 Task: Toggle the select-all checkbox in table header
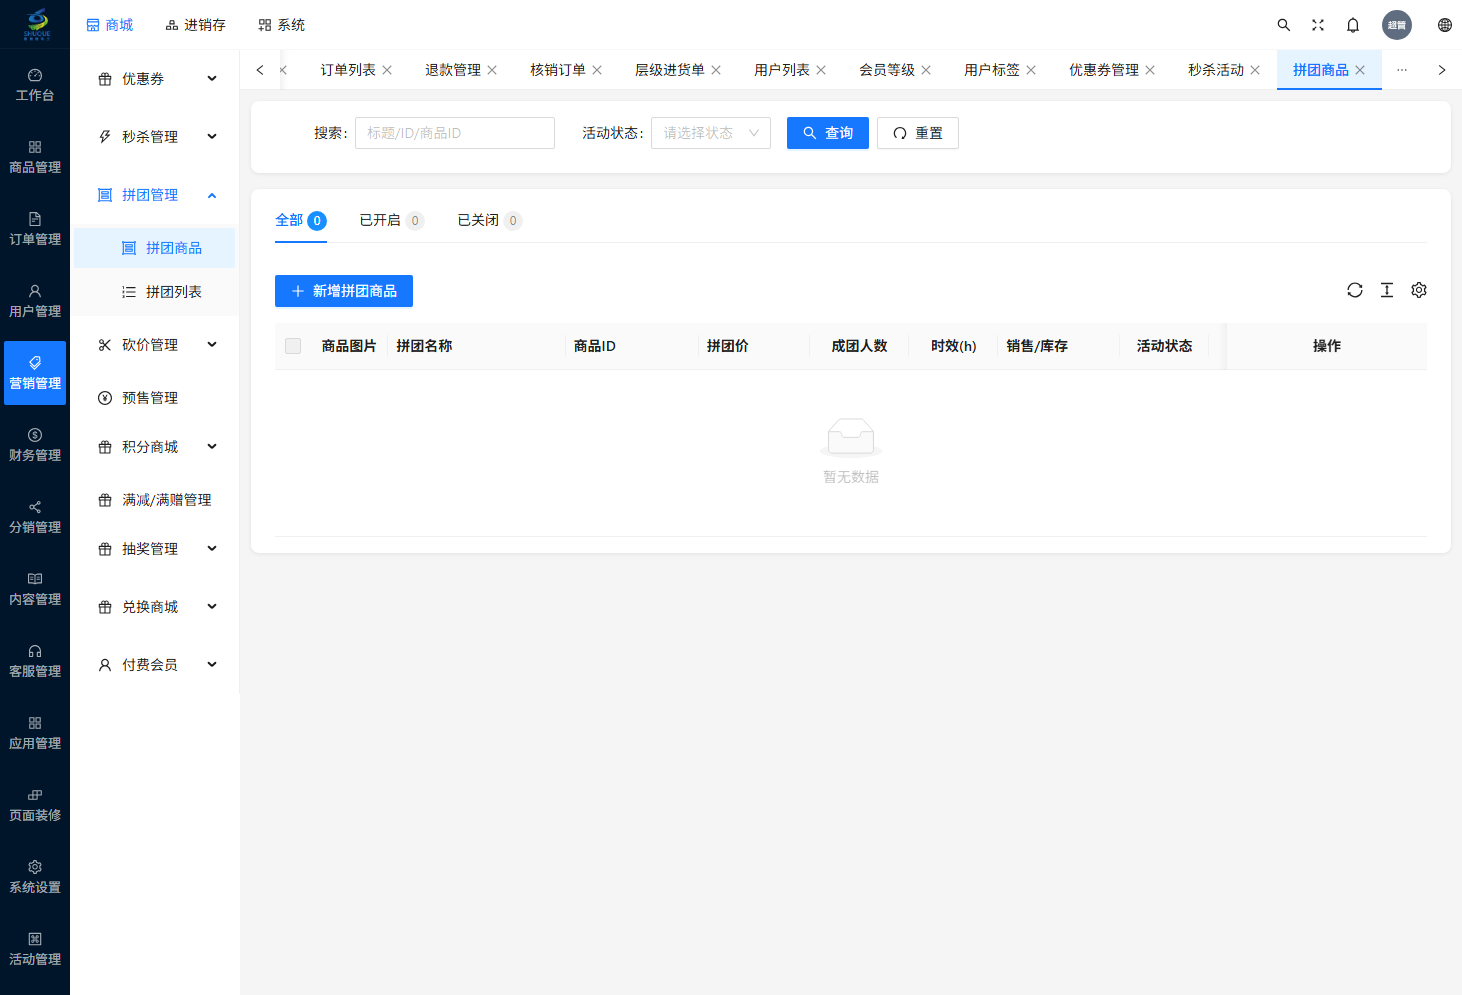293,346
